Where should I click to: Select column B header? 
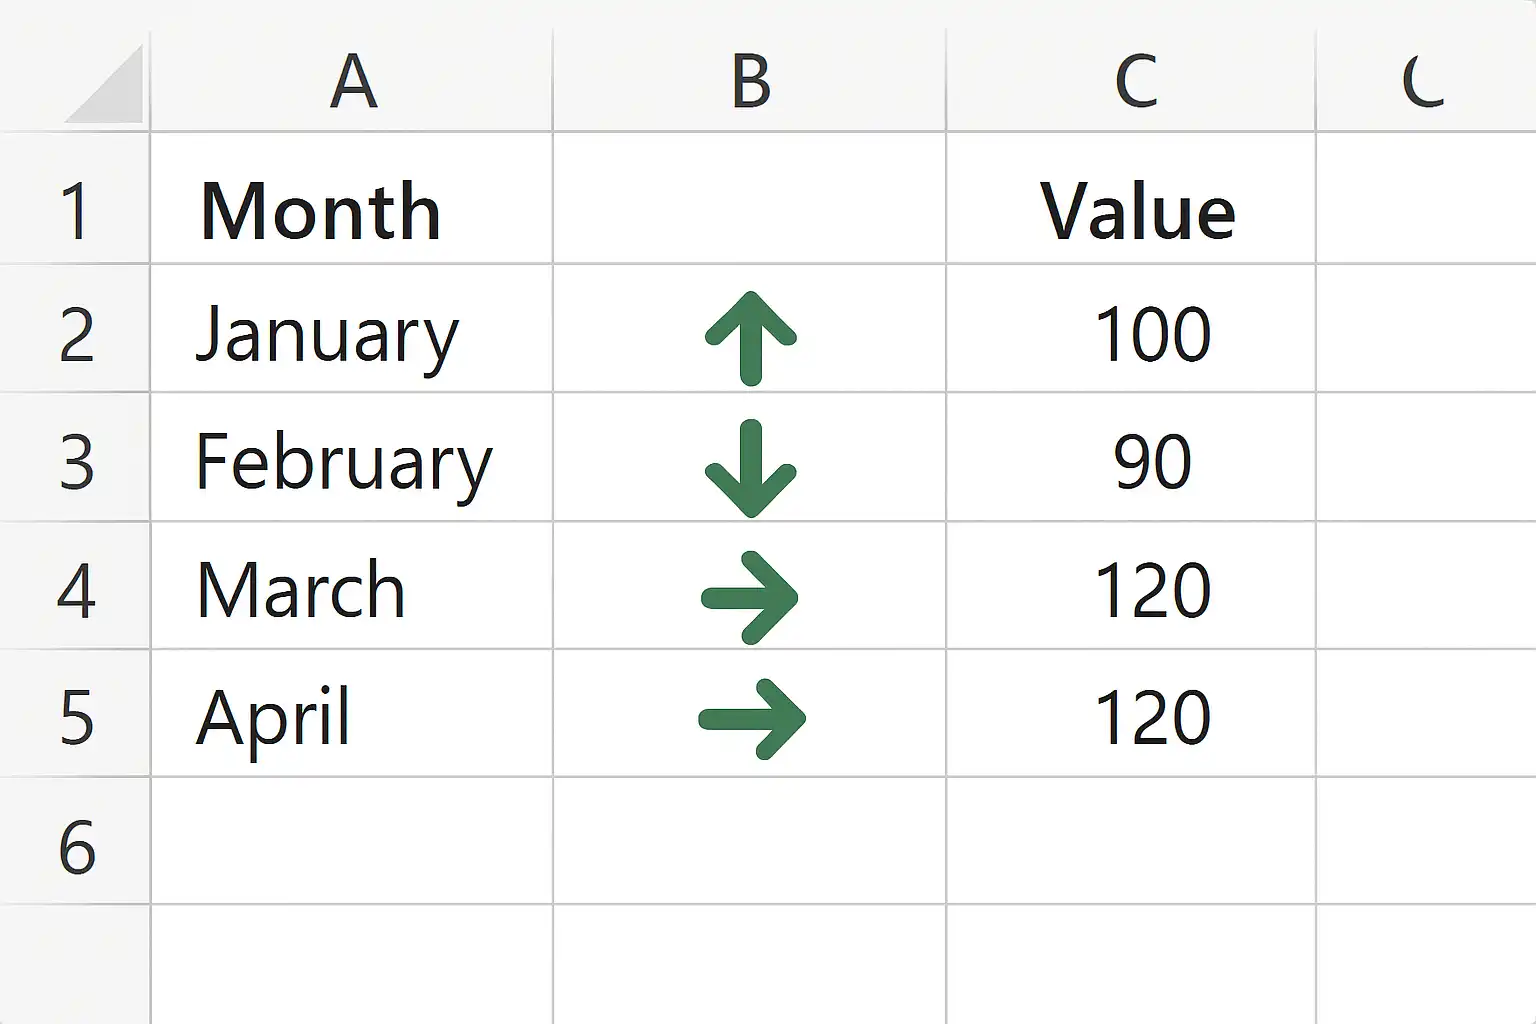pos(750,80)
